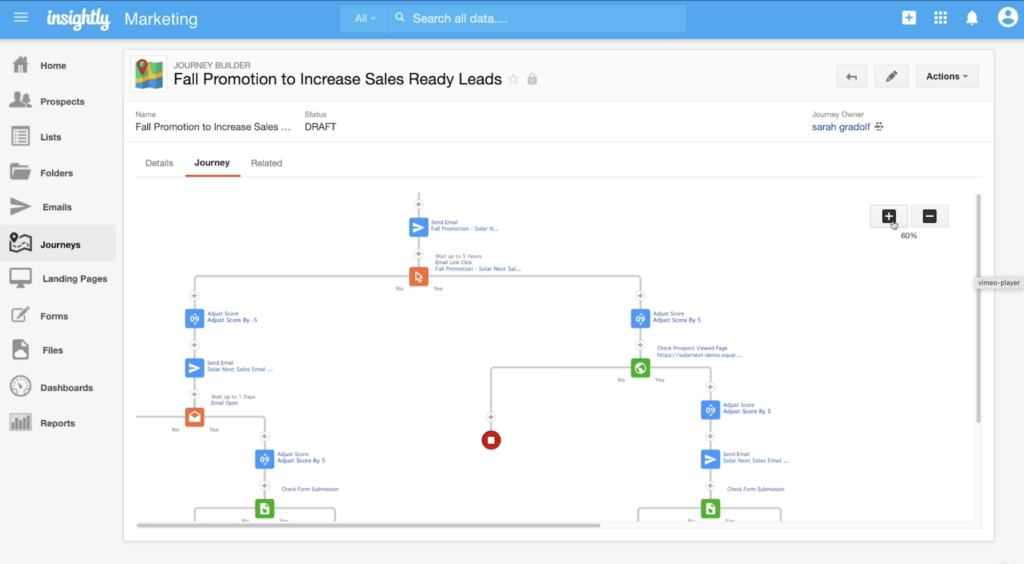Open the hamburger navigation menu
This screenshot has width=1024, height=564.
21,18
